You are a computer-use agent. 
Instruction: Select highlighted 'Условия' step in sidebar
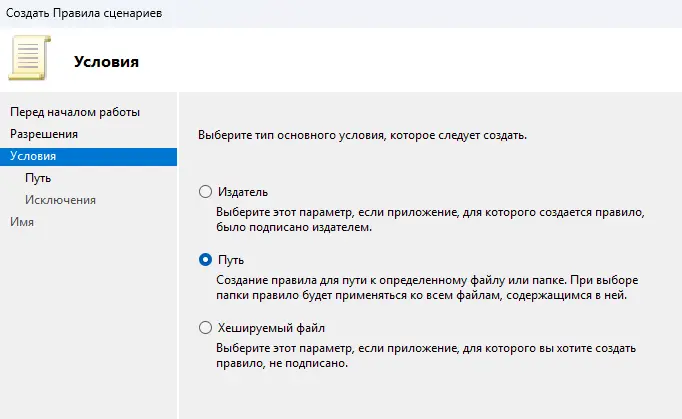coord(33,156)
